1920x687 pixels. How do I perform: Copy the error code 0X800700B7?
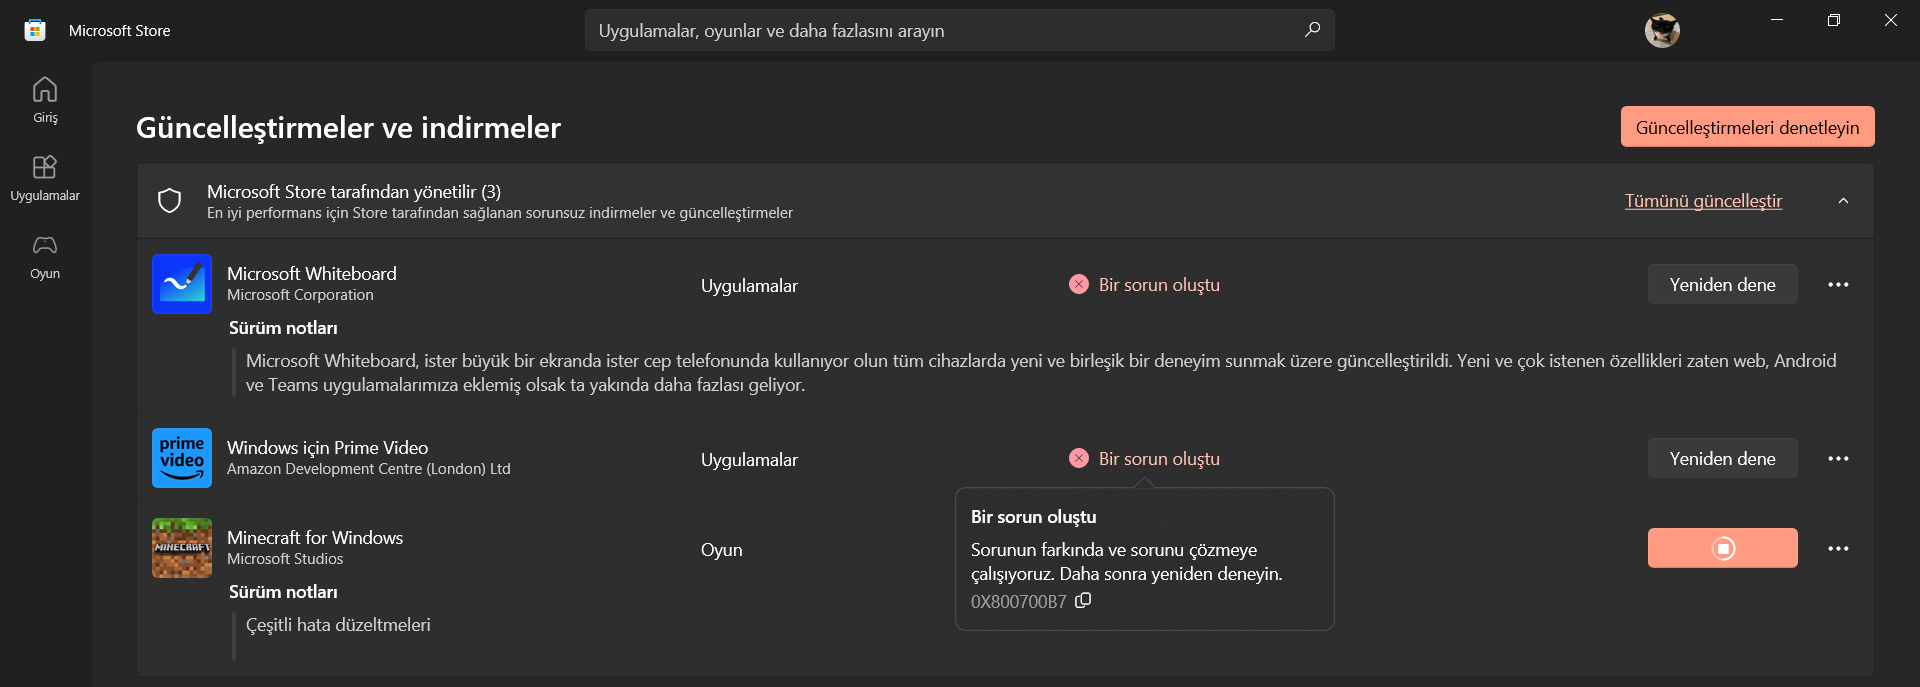1083,600
